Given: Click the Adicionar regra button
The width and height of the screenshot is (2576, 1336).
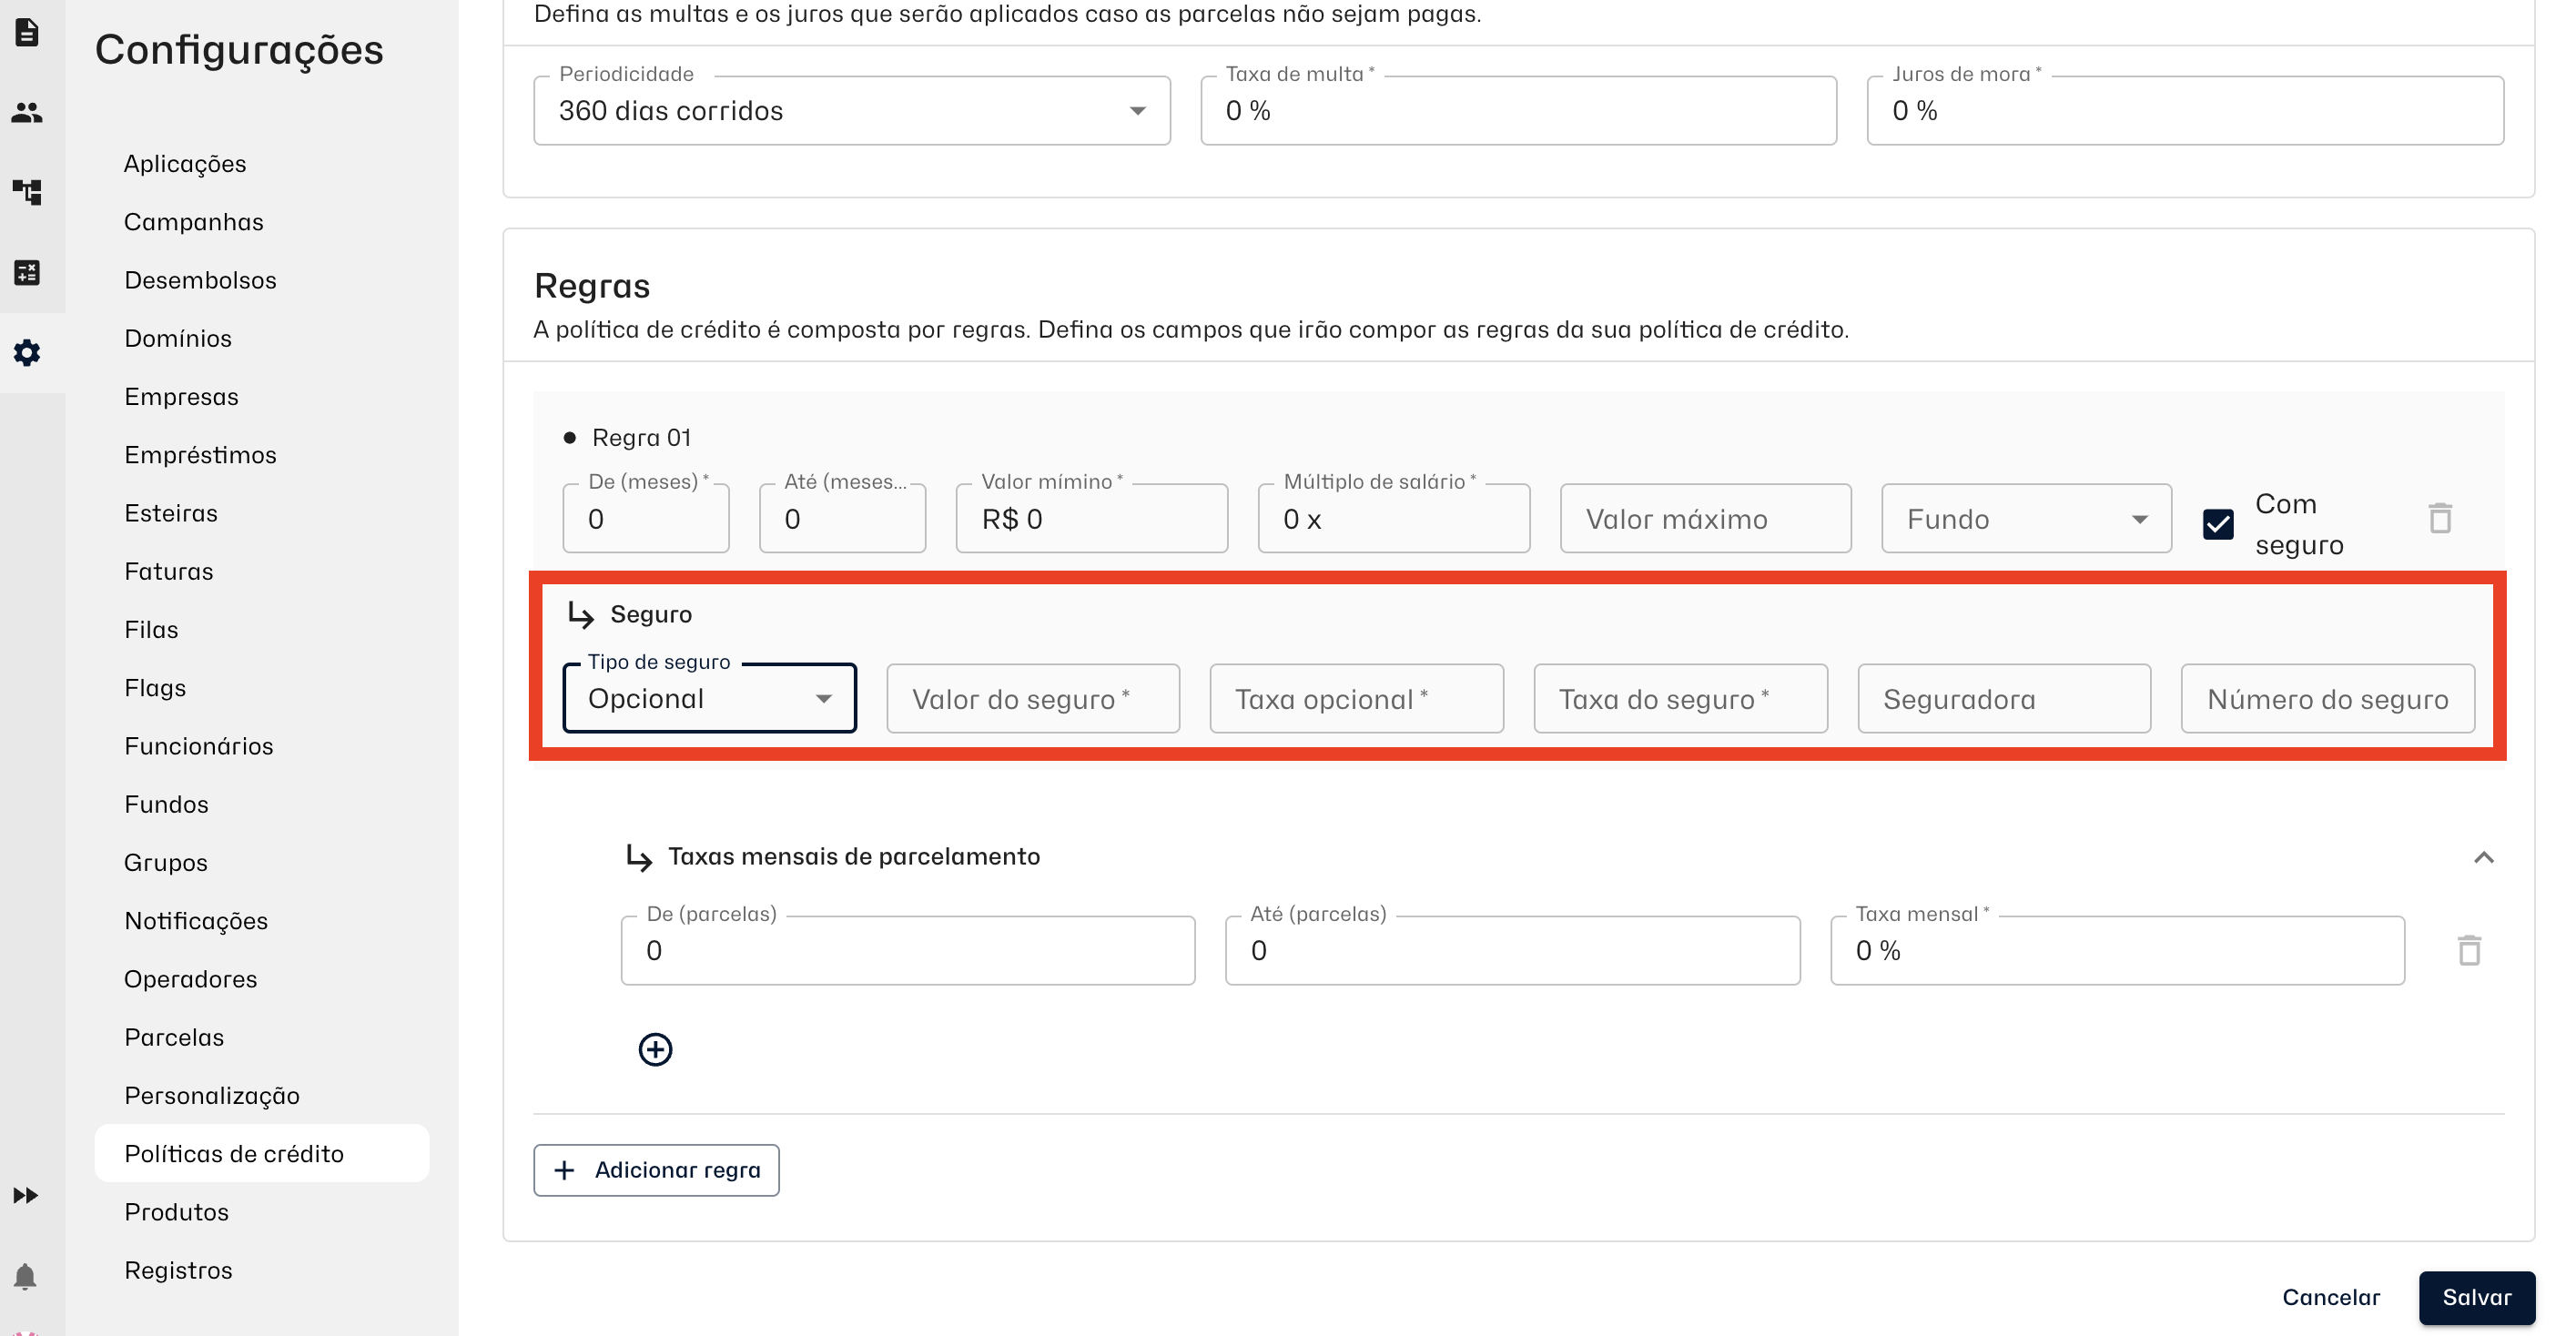Looking at the screenshot, I should (x=656, y=1170).
